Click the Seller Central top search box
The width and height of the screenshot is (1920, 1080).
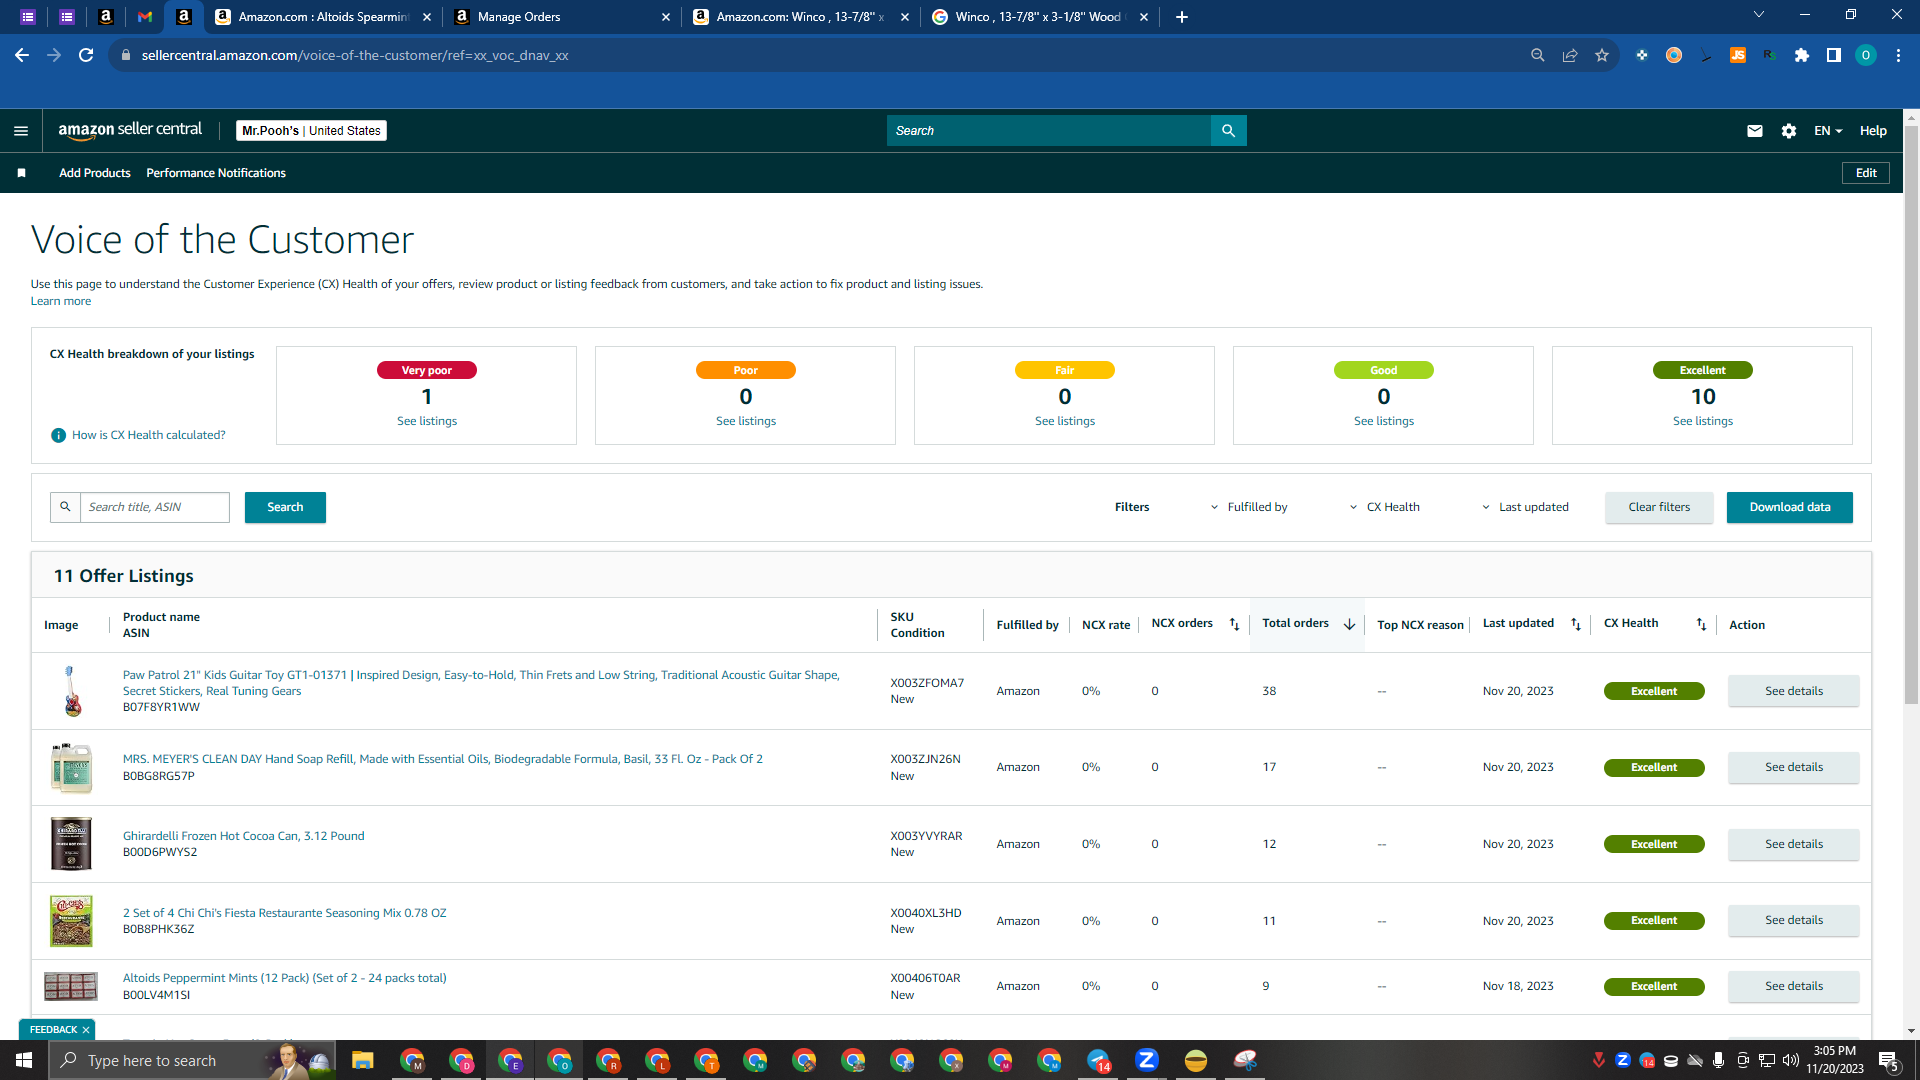tap(1049, 131)
